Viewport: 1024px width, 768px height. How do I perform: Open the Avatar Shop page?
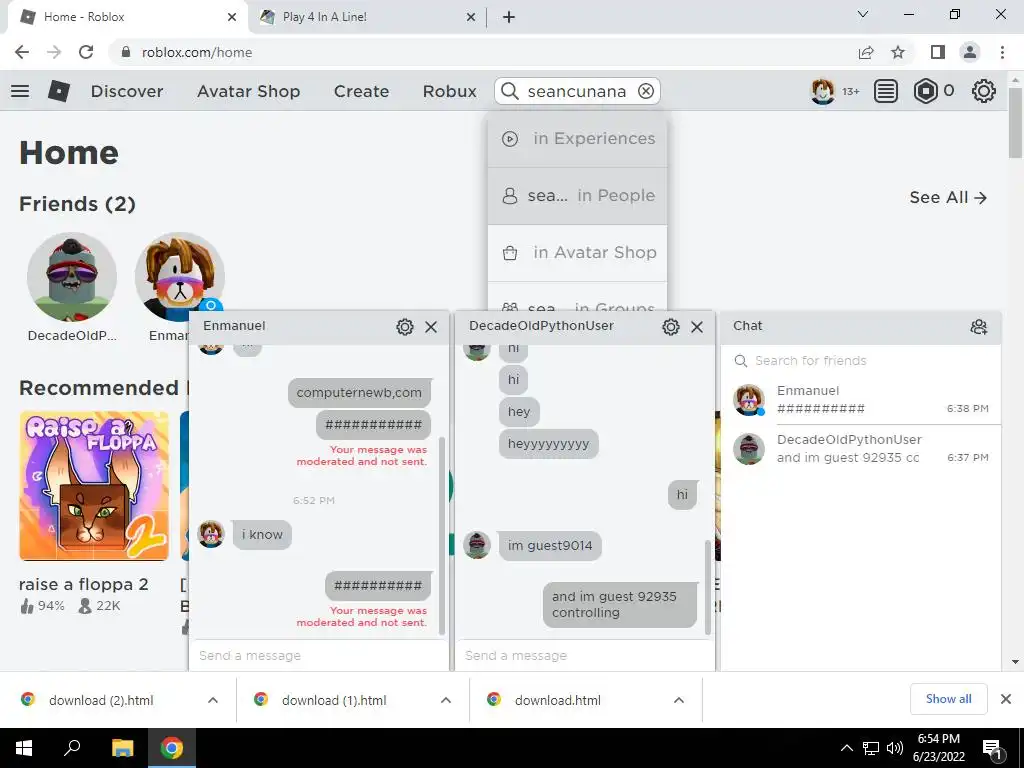pyautogui.click(x=248, y=91)
